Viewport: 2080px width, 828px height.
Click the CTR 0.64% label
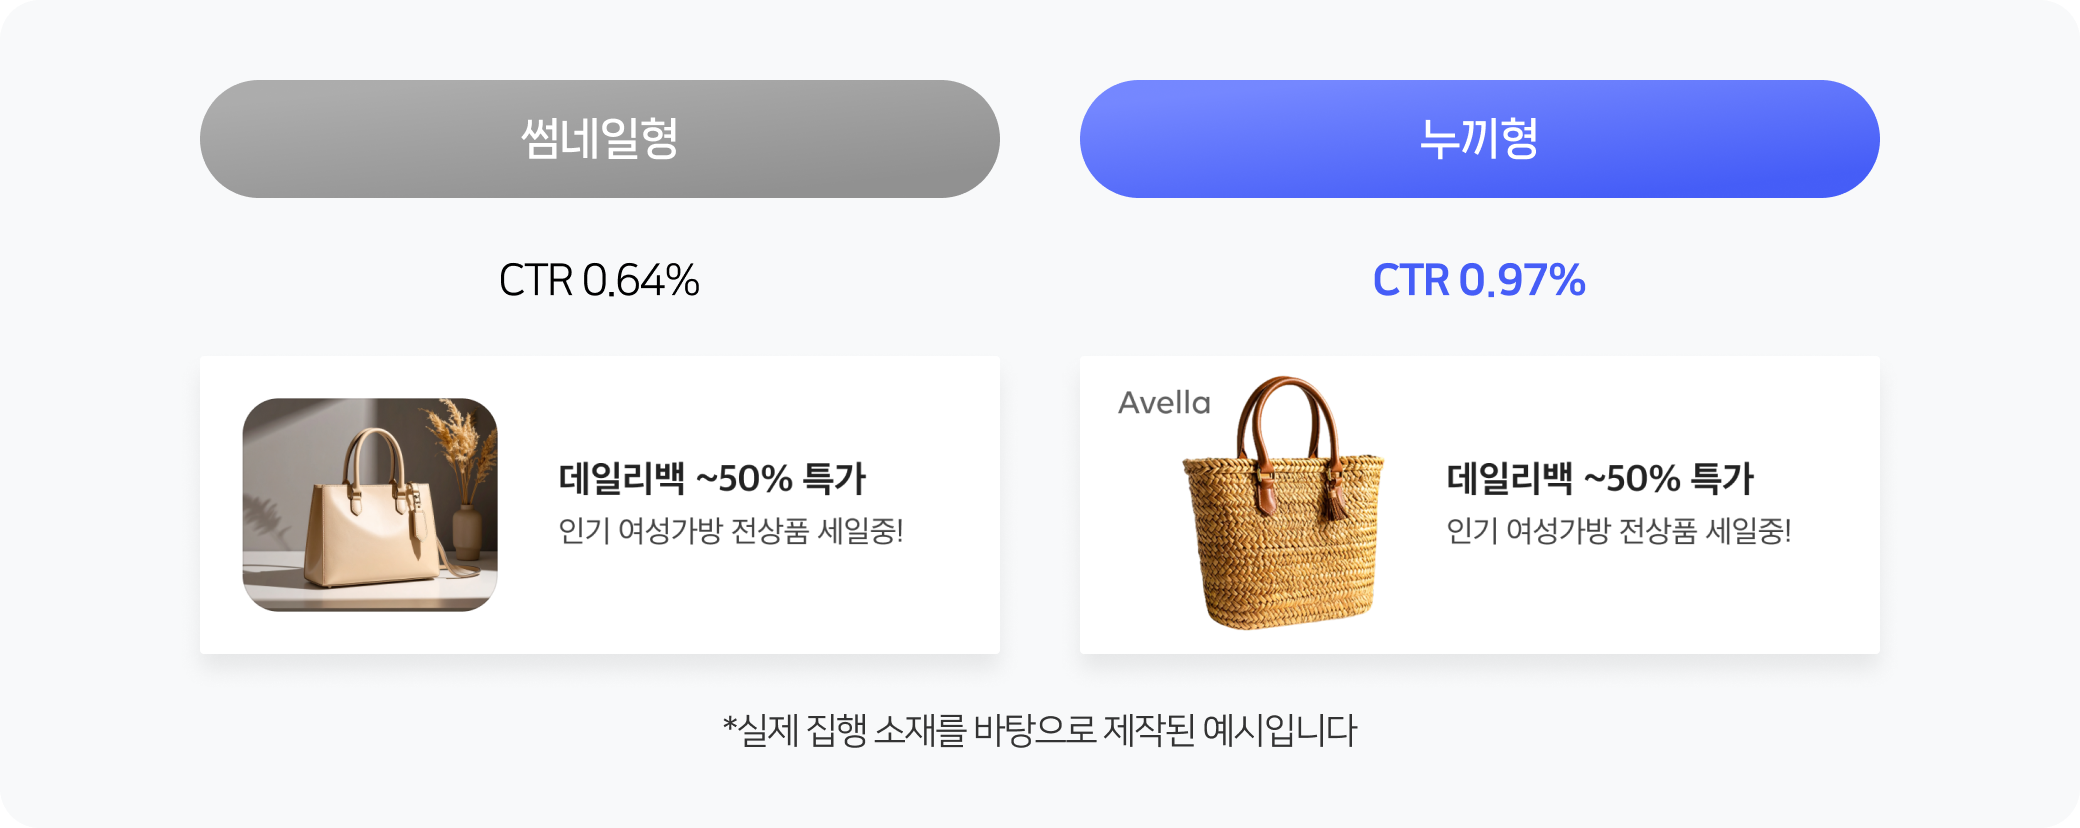599,280
